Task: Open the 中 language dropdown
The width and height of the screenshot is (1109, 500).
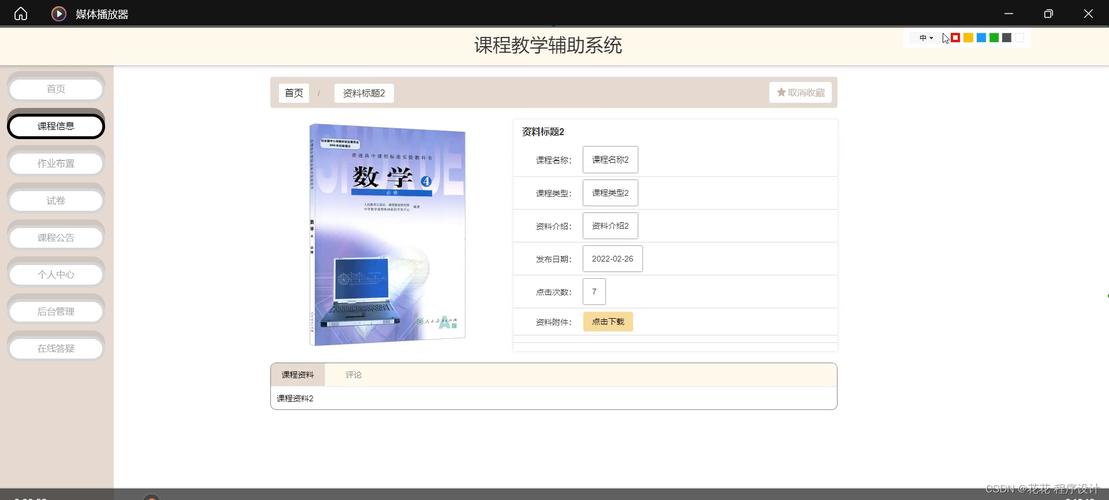Action: (926, 38)
